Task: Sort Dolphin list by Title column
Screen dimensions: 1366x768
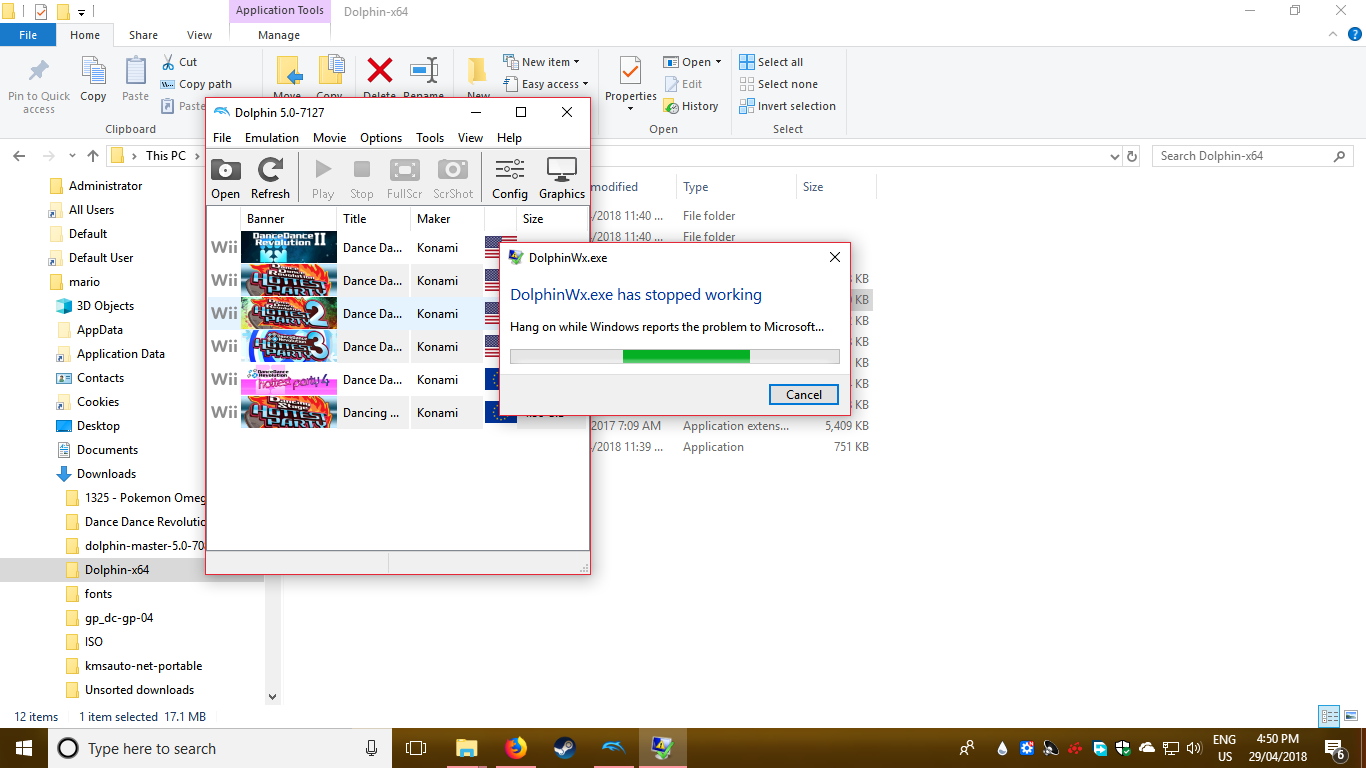Action: click(x=374, y=218)
